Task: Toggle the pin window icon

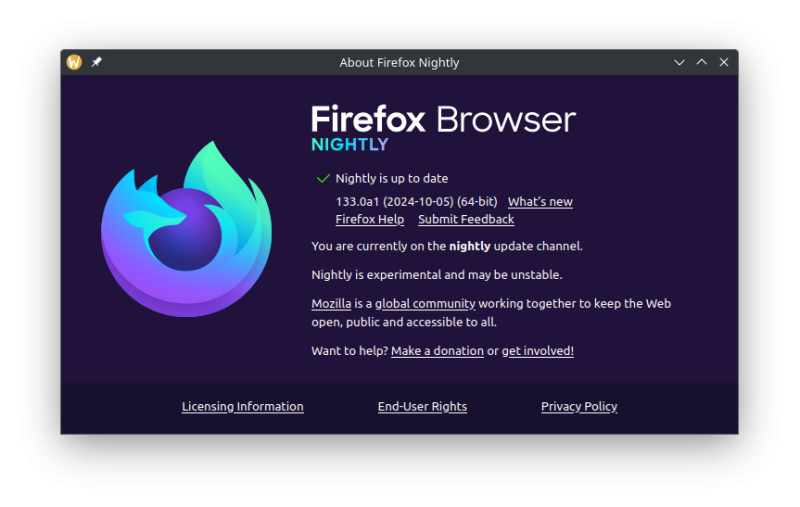Action: (96, 62)
